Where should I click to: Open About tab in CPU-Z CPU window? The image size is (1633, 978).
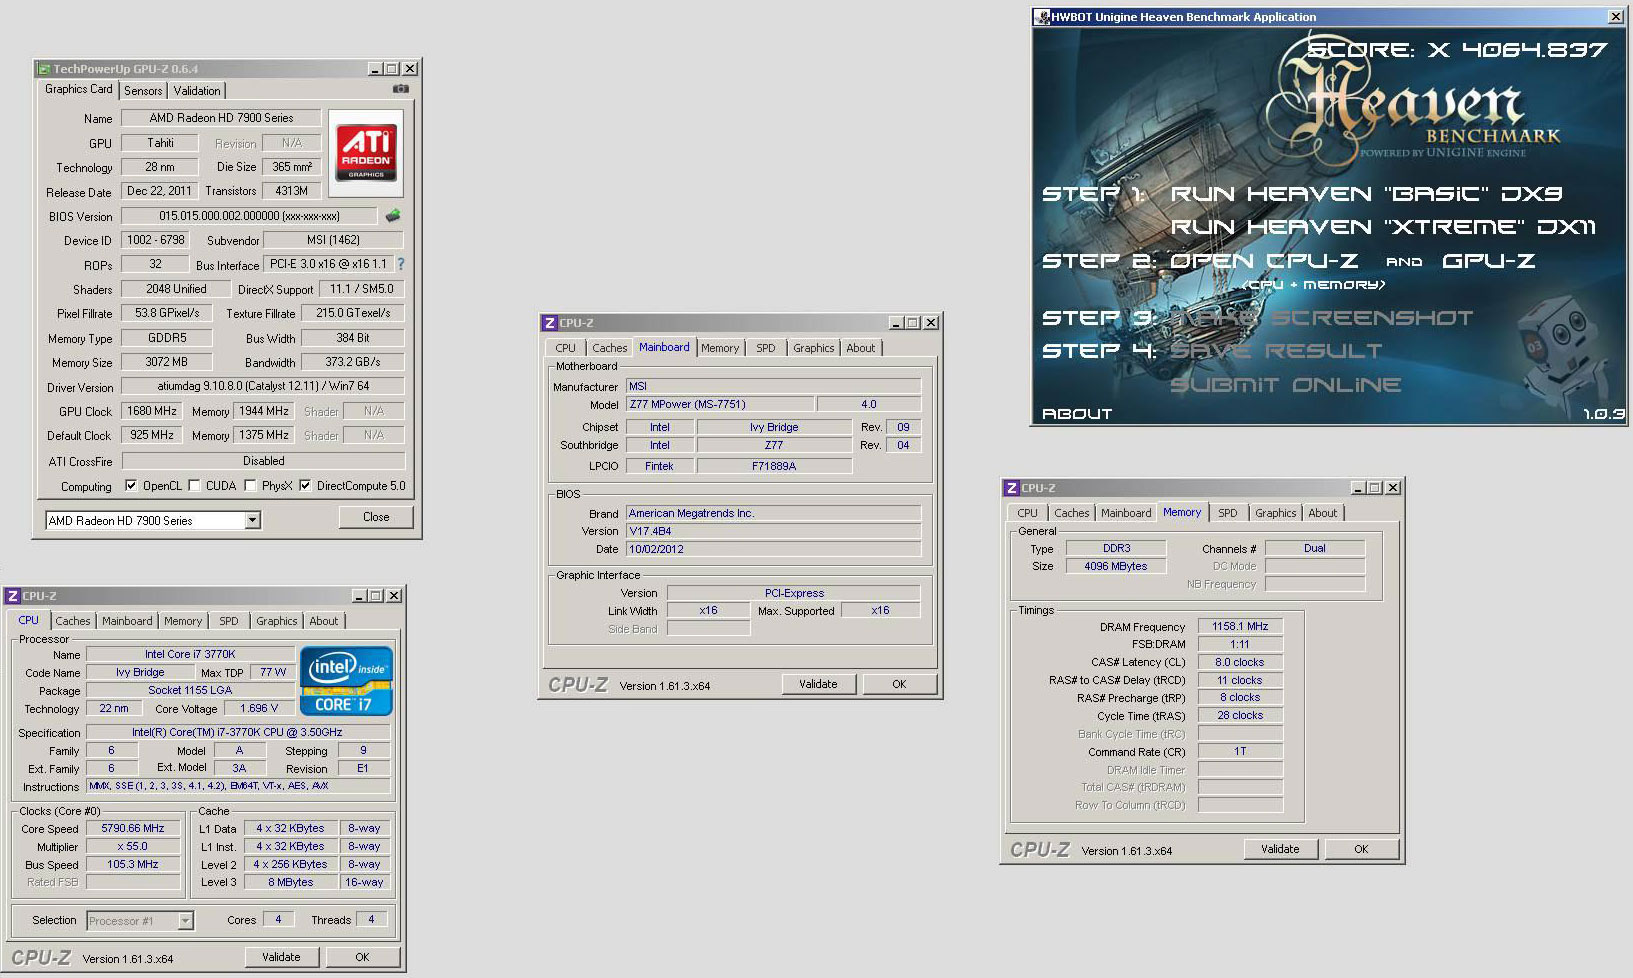click(324, 621)
